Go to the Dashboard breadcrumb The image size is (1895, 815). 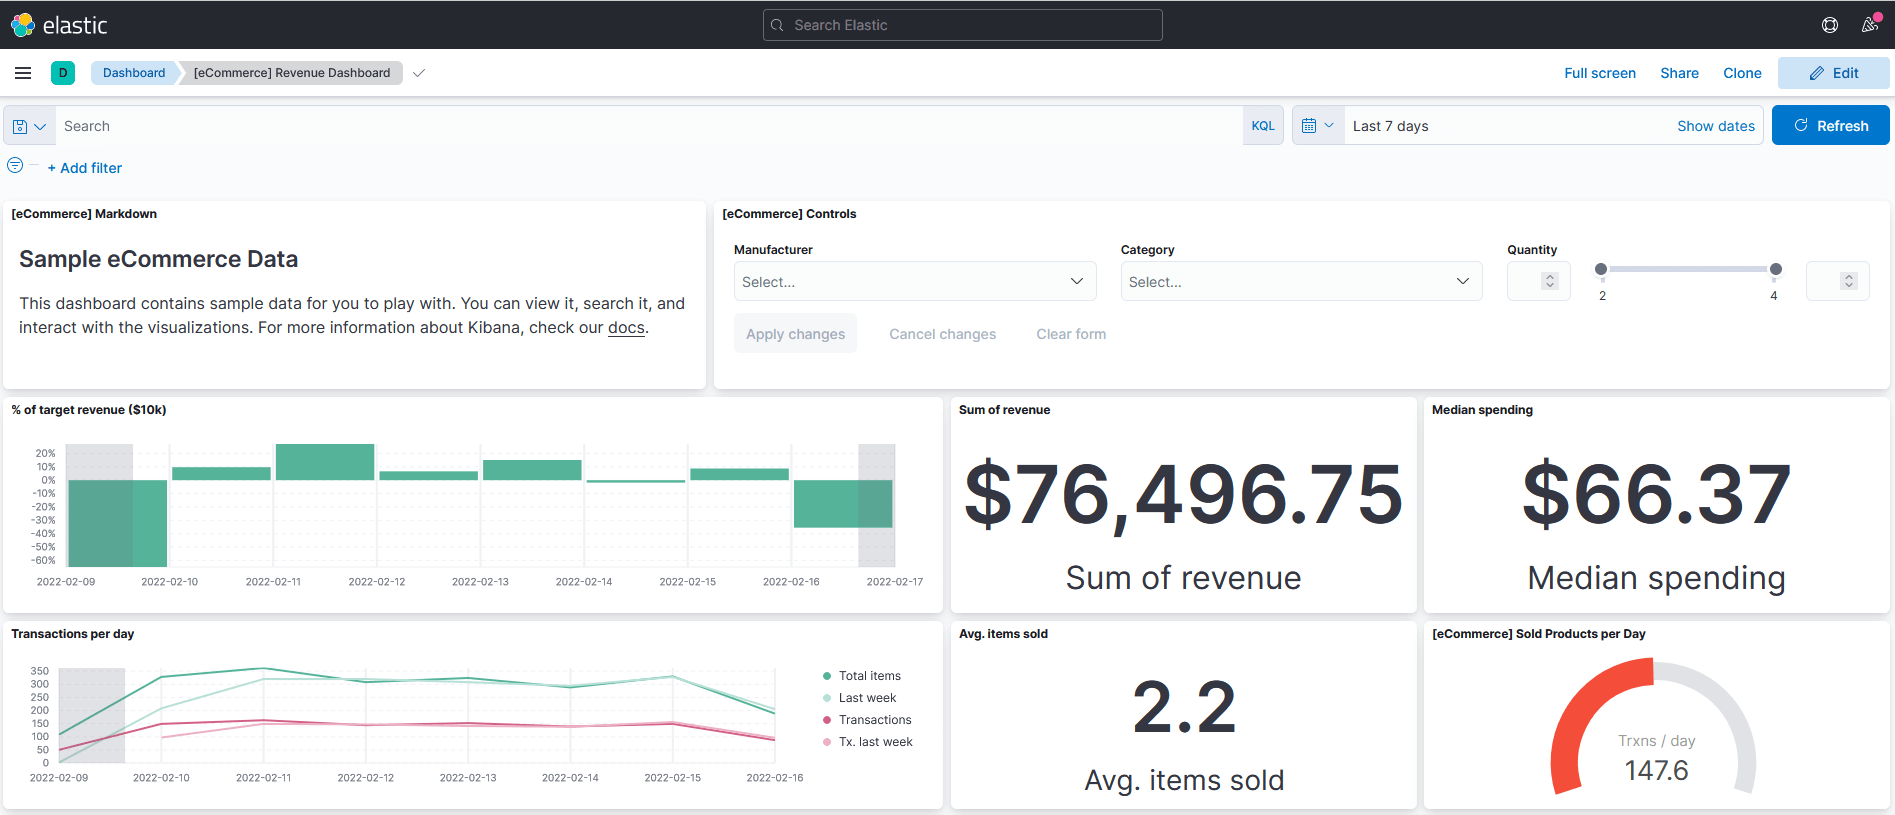pyautogui.click(x=134, y=73)
